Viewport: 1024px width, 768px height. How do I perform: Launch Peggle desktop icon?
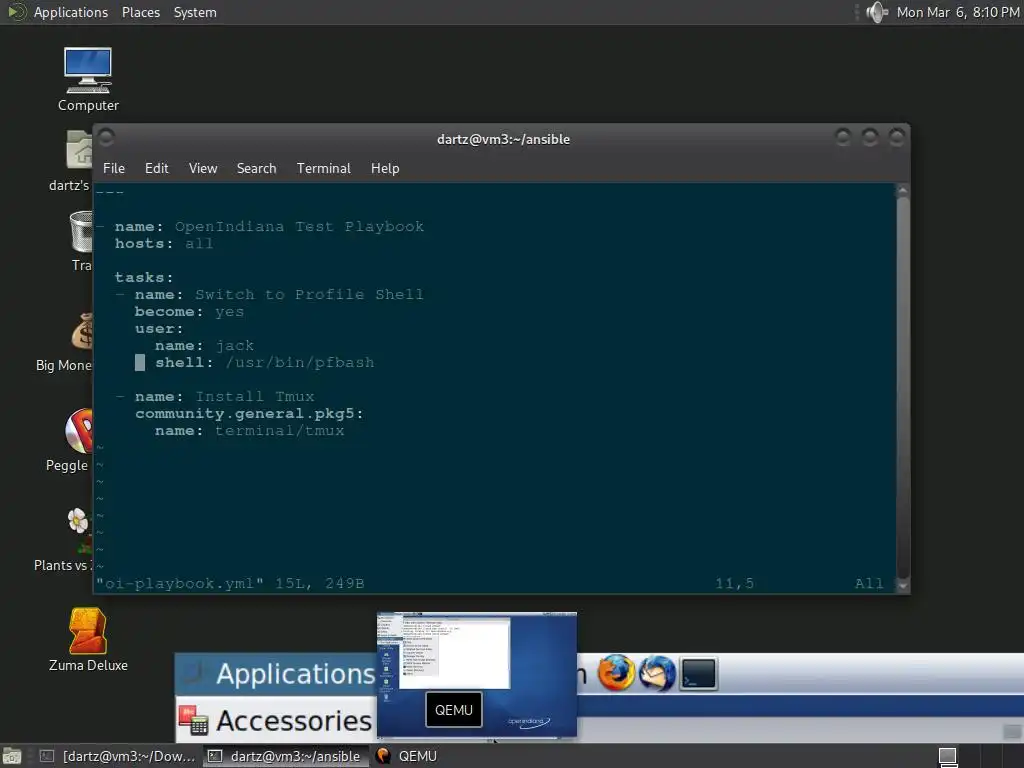click(79, 431)
